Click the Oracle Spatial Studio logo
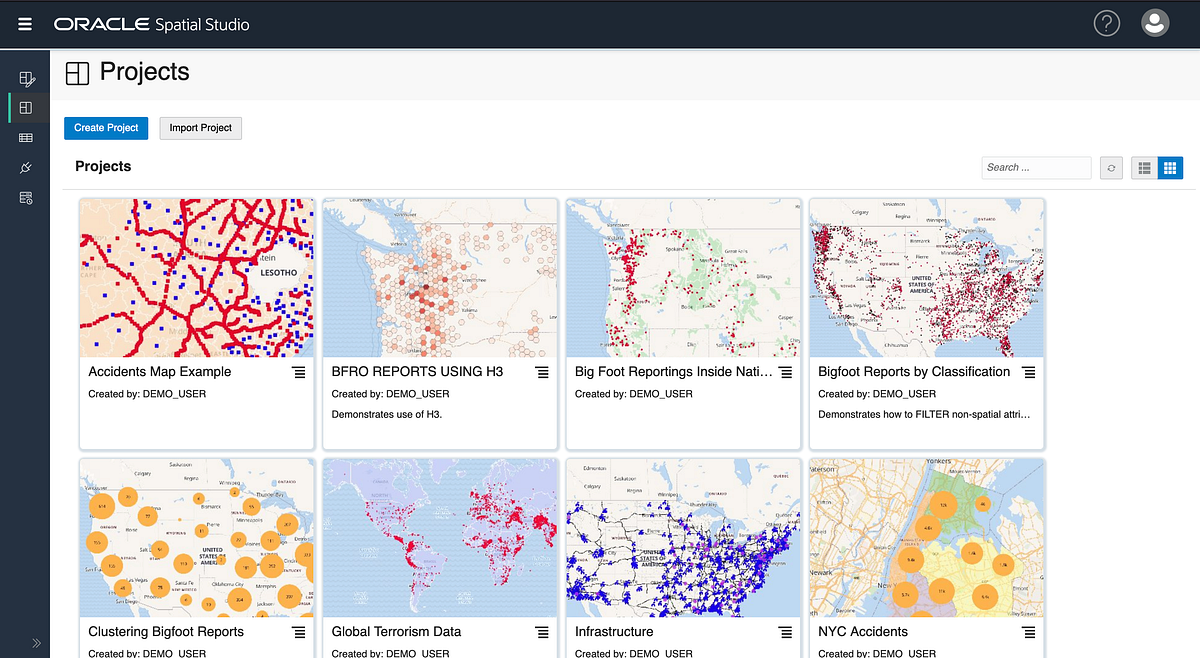Image resolution: width=1200 pixels, height=658 pixels. click(x=152, y=22)
